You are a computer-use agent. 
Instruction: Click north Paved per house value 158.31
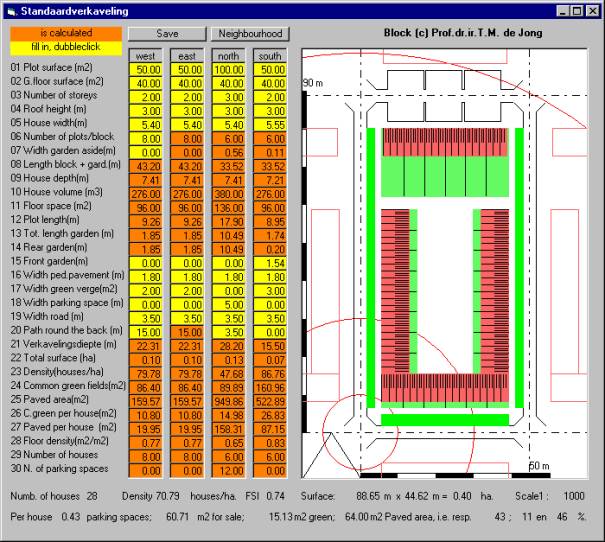click(x=228, y=429)
